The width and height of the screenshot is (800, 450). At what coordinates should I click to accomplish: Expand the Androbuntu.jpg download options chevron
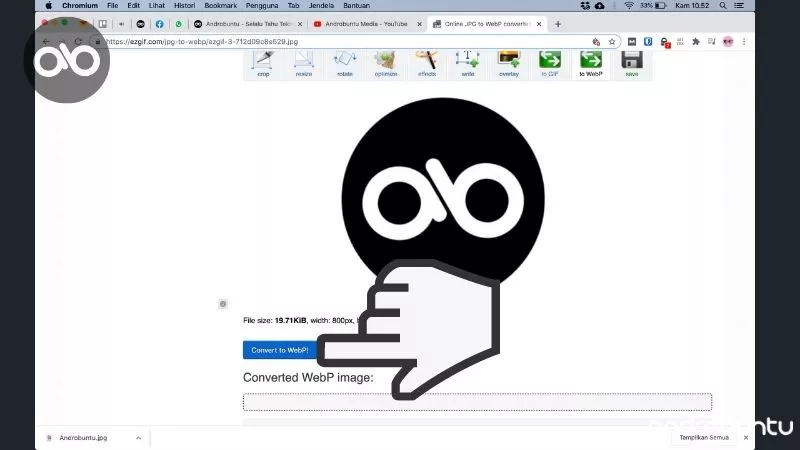pos(138,438)
